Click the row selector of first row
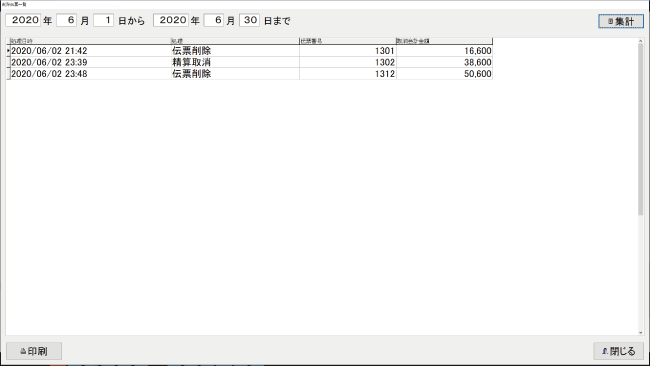Viewport: 650px width, 366px height. click(x=8, y=51)
